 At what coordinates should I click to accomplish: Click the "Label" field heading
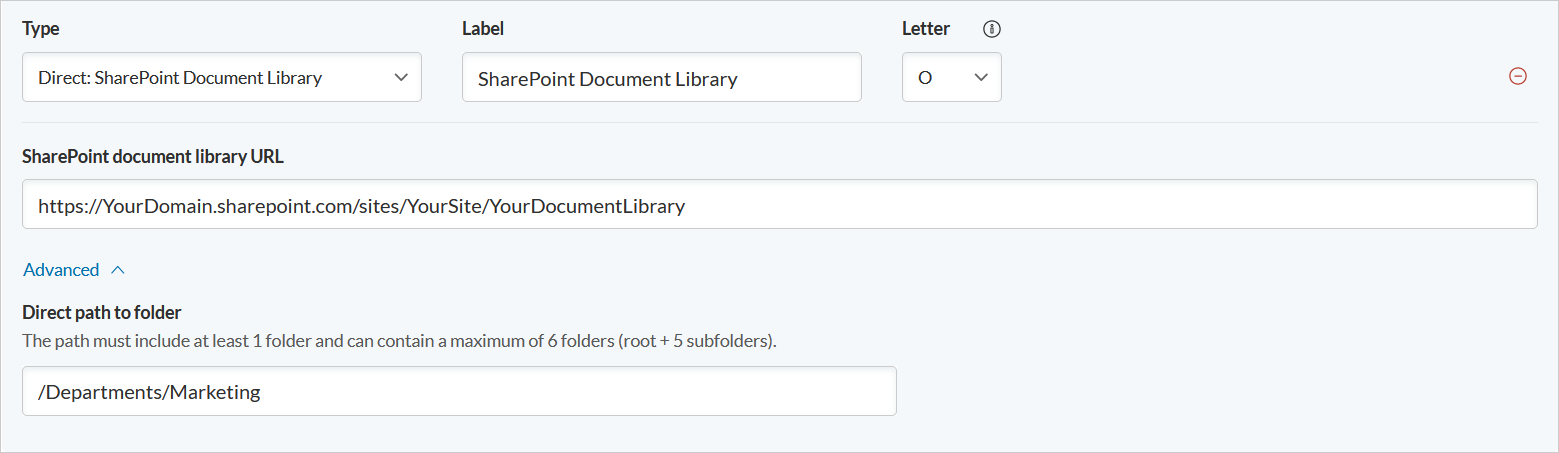point(483,29)
